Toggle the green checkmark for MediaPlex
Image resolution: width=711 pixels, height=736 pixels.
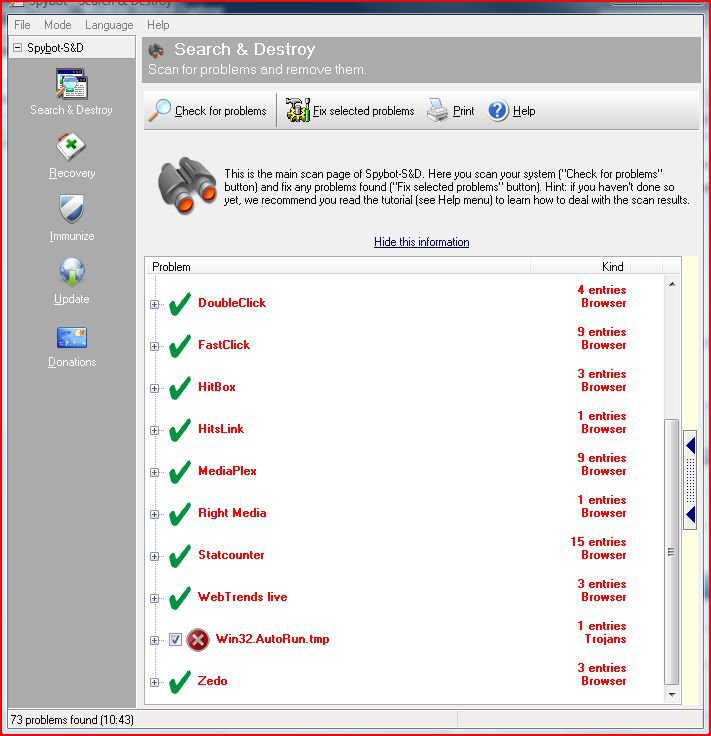(180, 472)
